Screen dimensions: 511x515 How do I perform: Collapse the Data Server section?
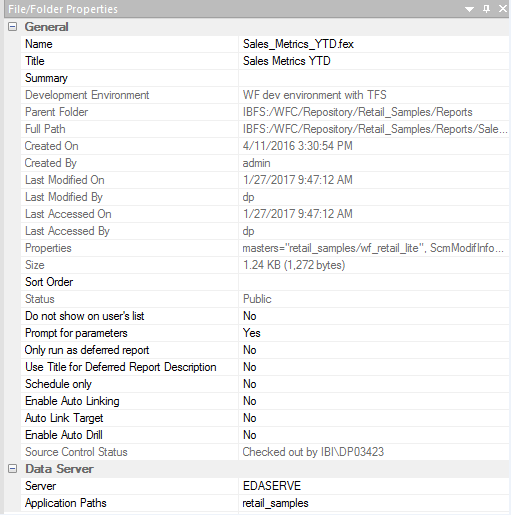pyautogui.click(x=12, y=469)
